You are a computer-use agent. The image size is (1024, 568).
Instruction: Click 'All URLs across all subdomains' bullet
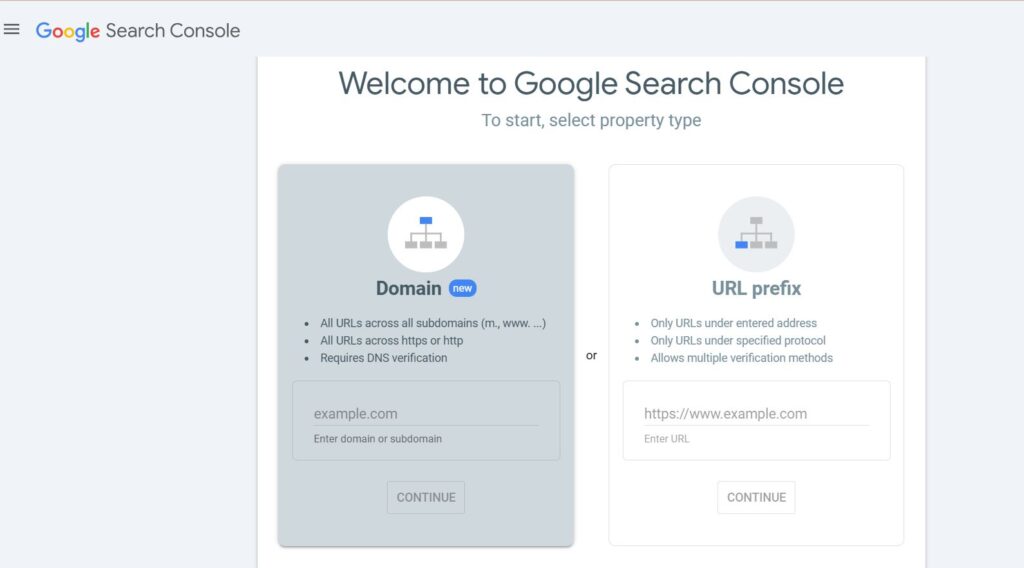433,323
